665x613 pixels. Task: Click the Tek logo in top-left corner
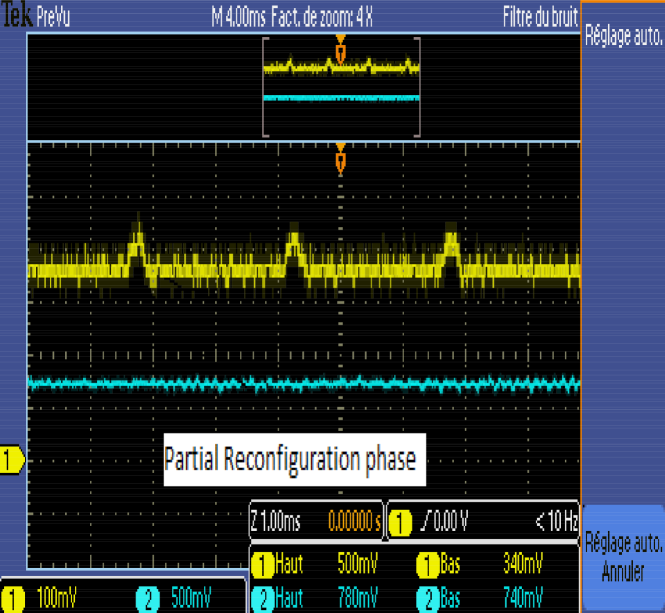coord(16,17)
